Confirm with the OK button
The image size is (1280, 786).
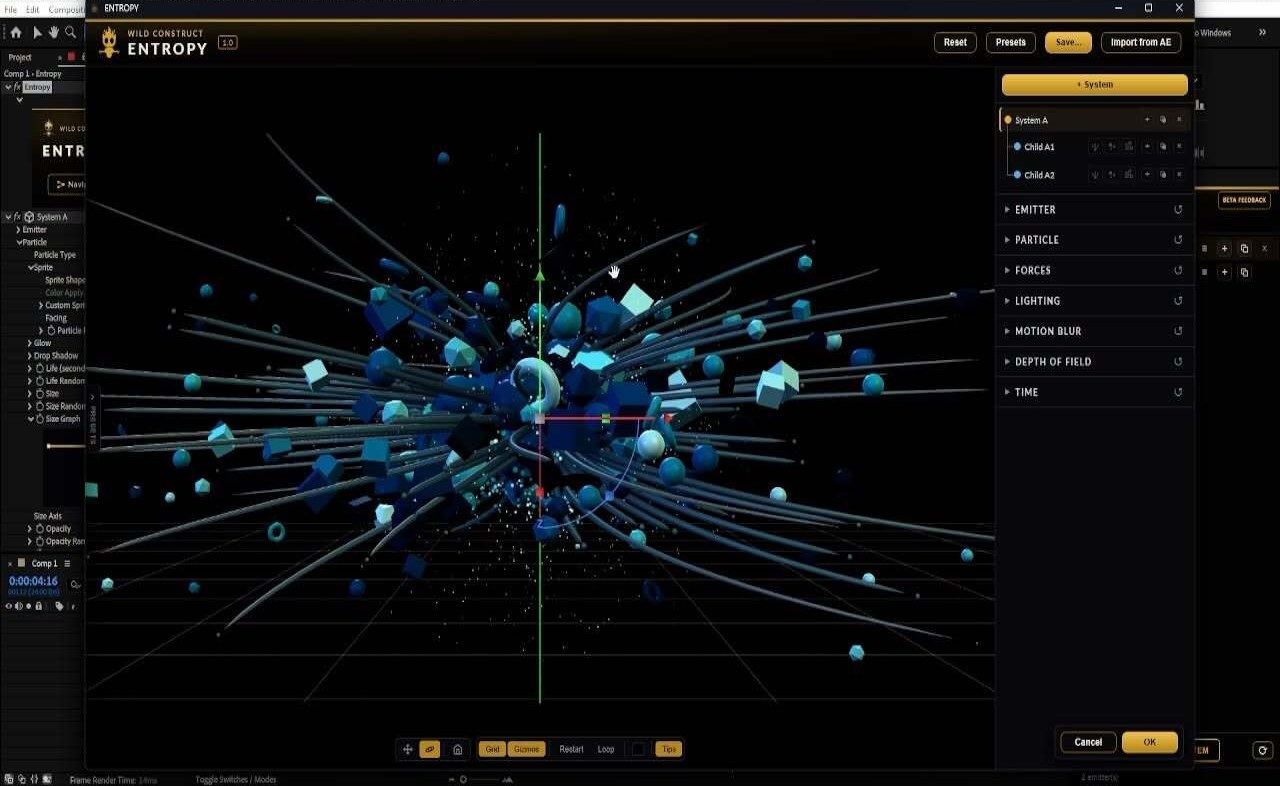click(1150, 742)
